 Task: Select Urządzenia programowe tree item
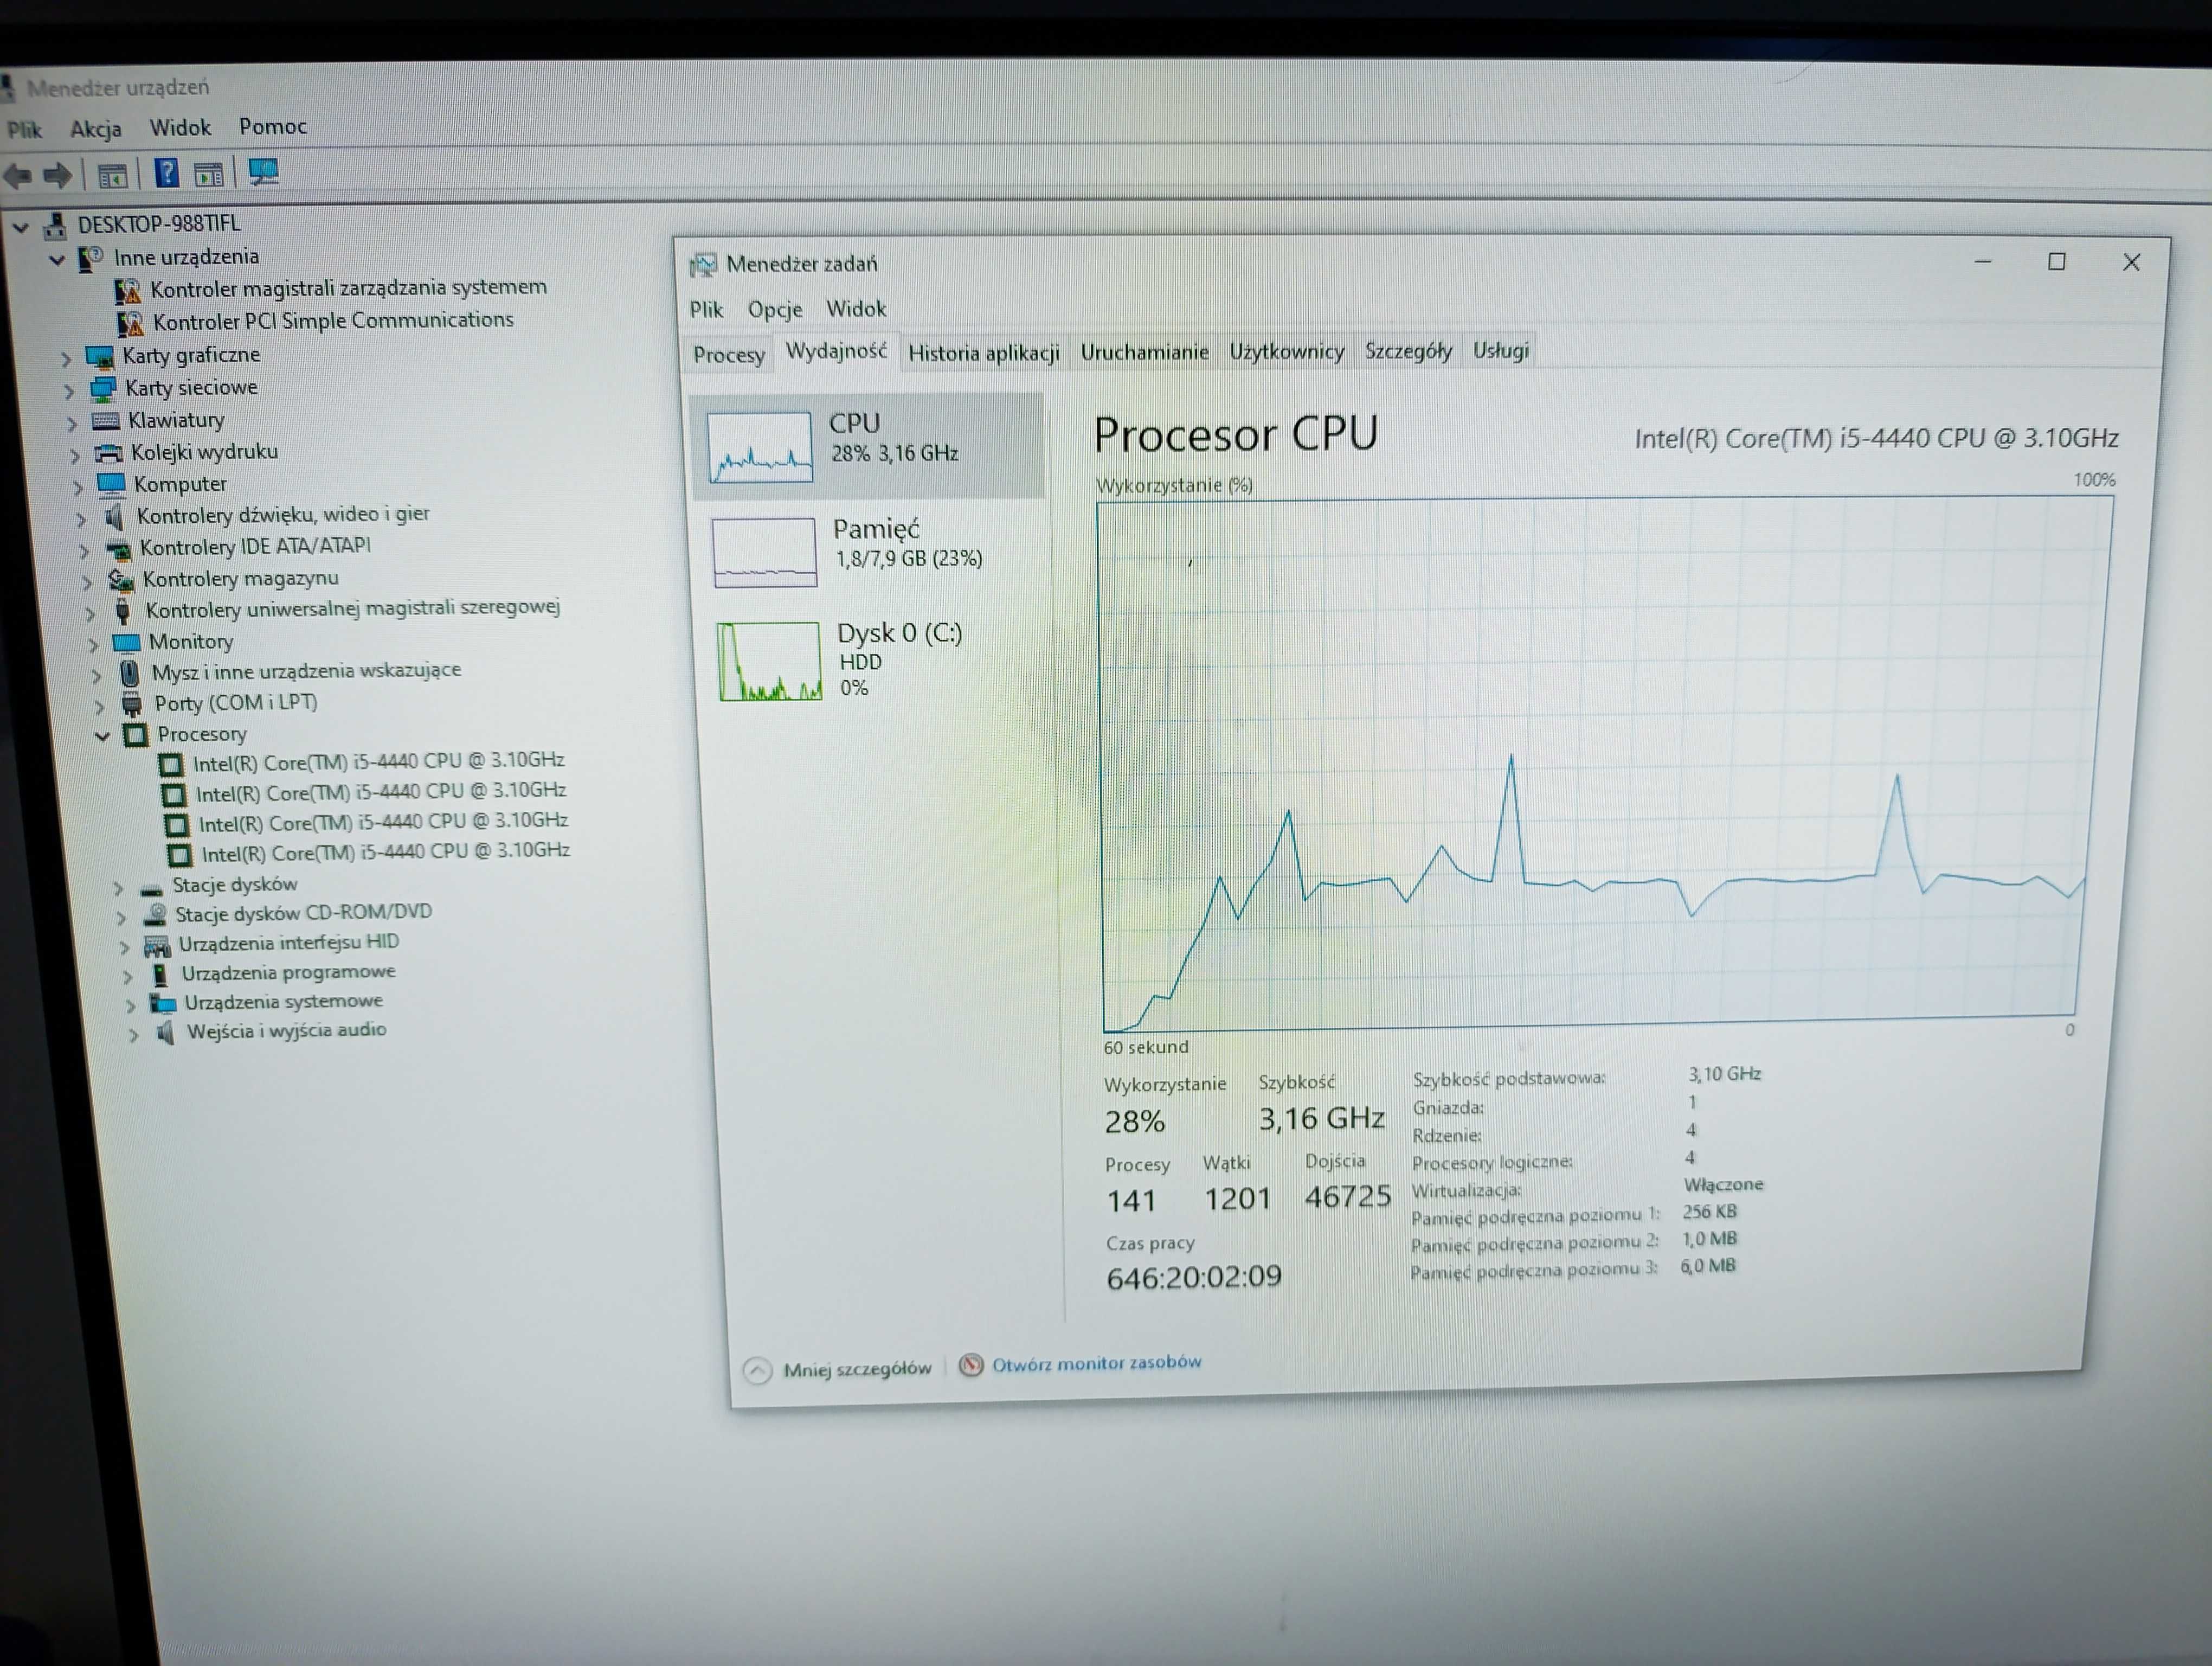coord(288,972)
